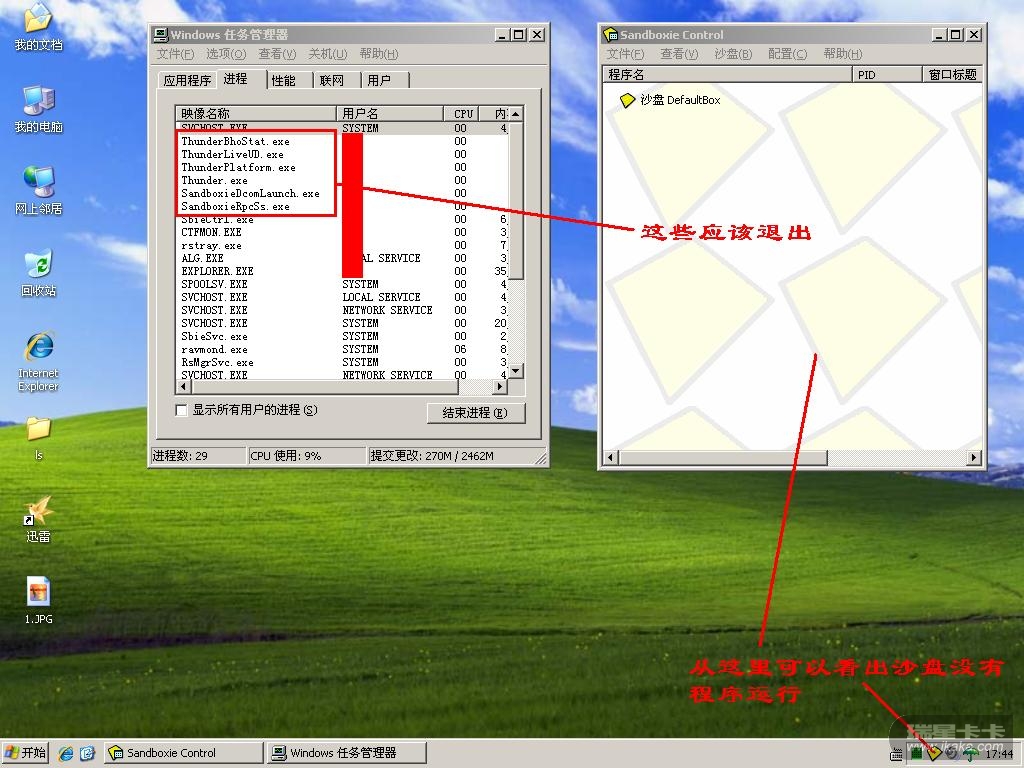Sort processes by 用户名 column header
Screen dimensions: 1024x768
tap(390, 114)
